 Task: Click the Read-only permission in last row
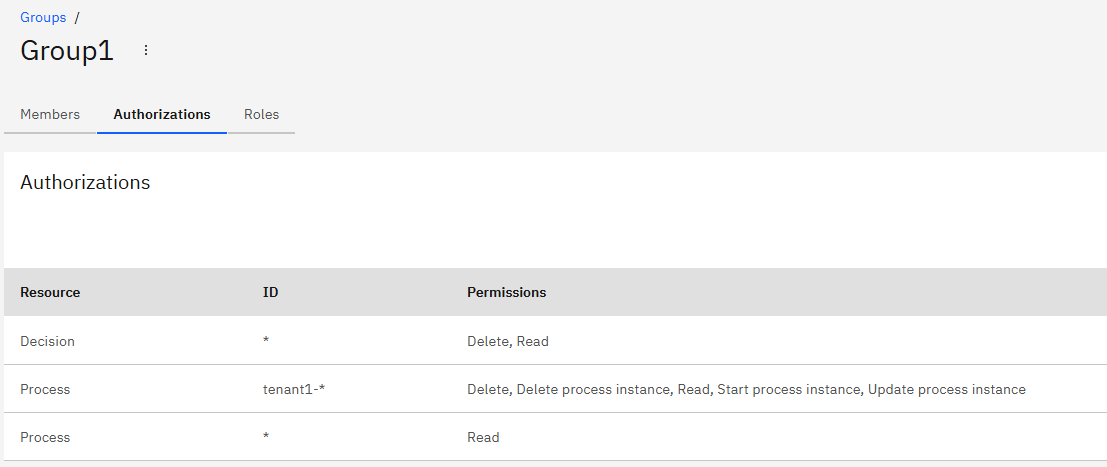[483, 437]
